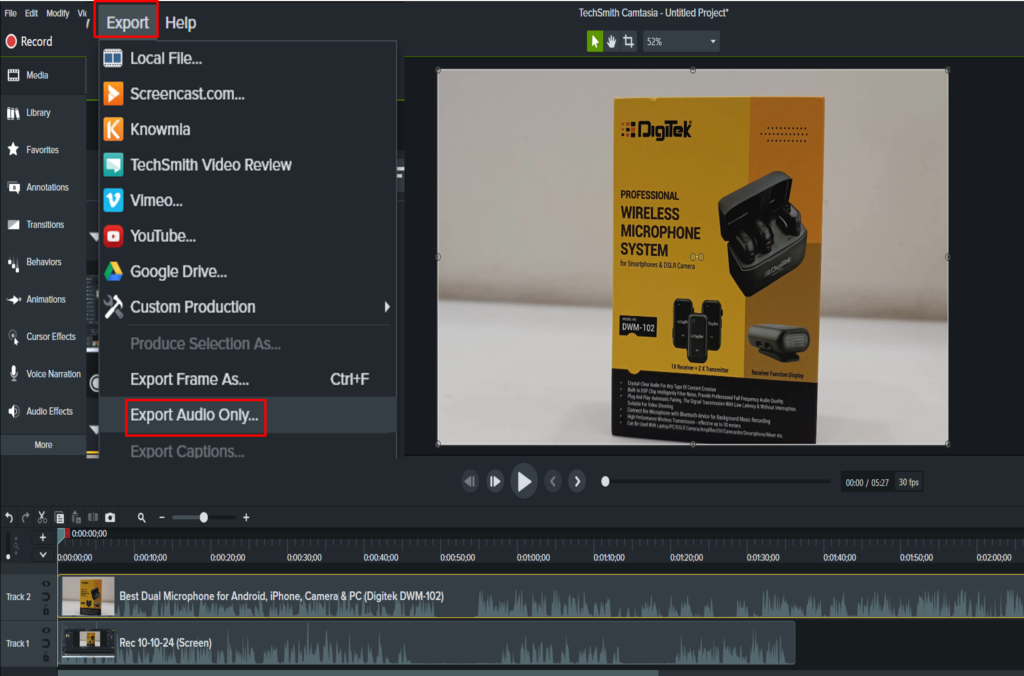Open the Media panel
Viewport: 1024px width, 676px height.
pos(42,75)
